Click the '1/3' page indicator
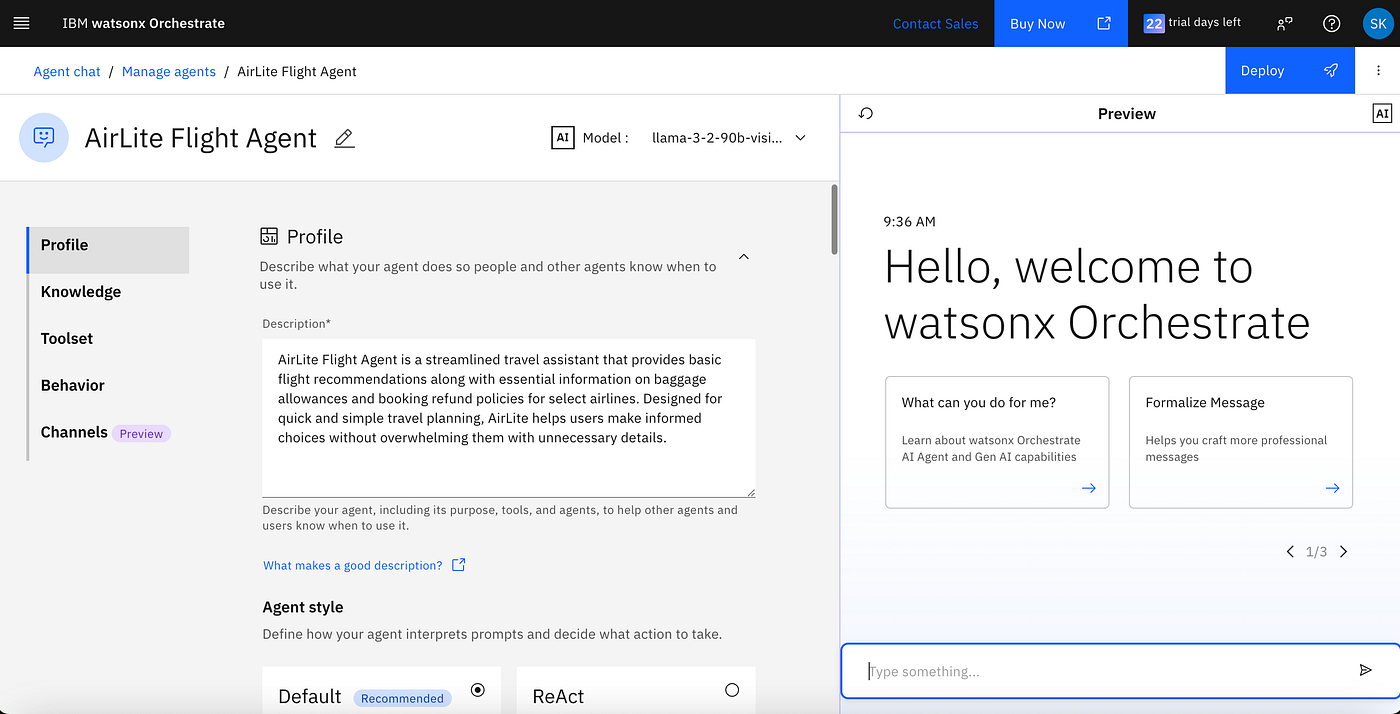 point(1316,551)
